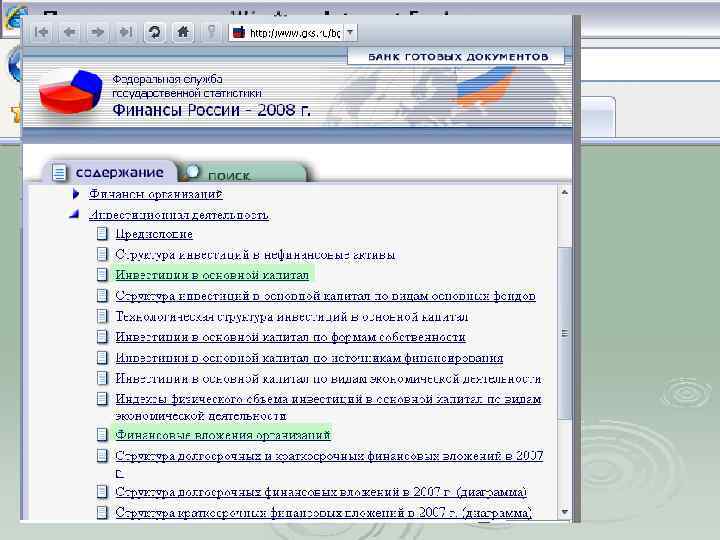Expand the Финансы организаций tree node
Image resolution: width=720 pixels, height=540 pixels.
click(x=76, y=194)
